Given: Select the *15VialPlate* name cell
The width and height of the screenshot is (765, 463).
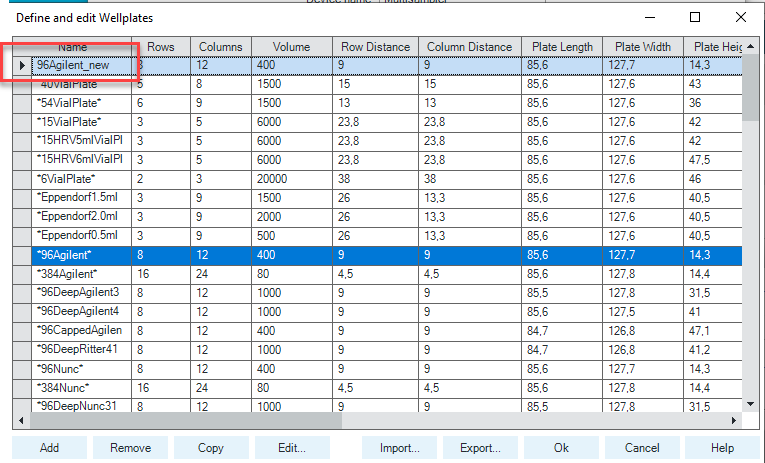Looking at the screenshot, I should click(81, 122).
